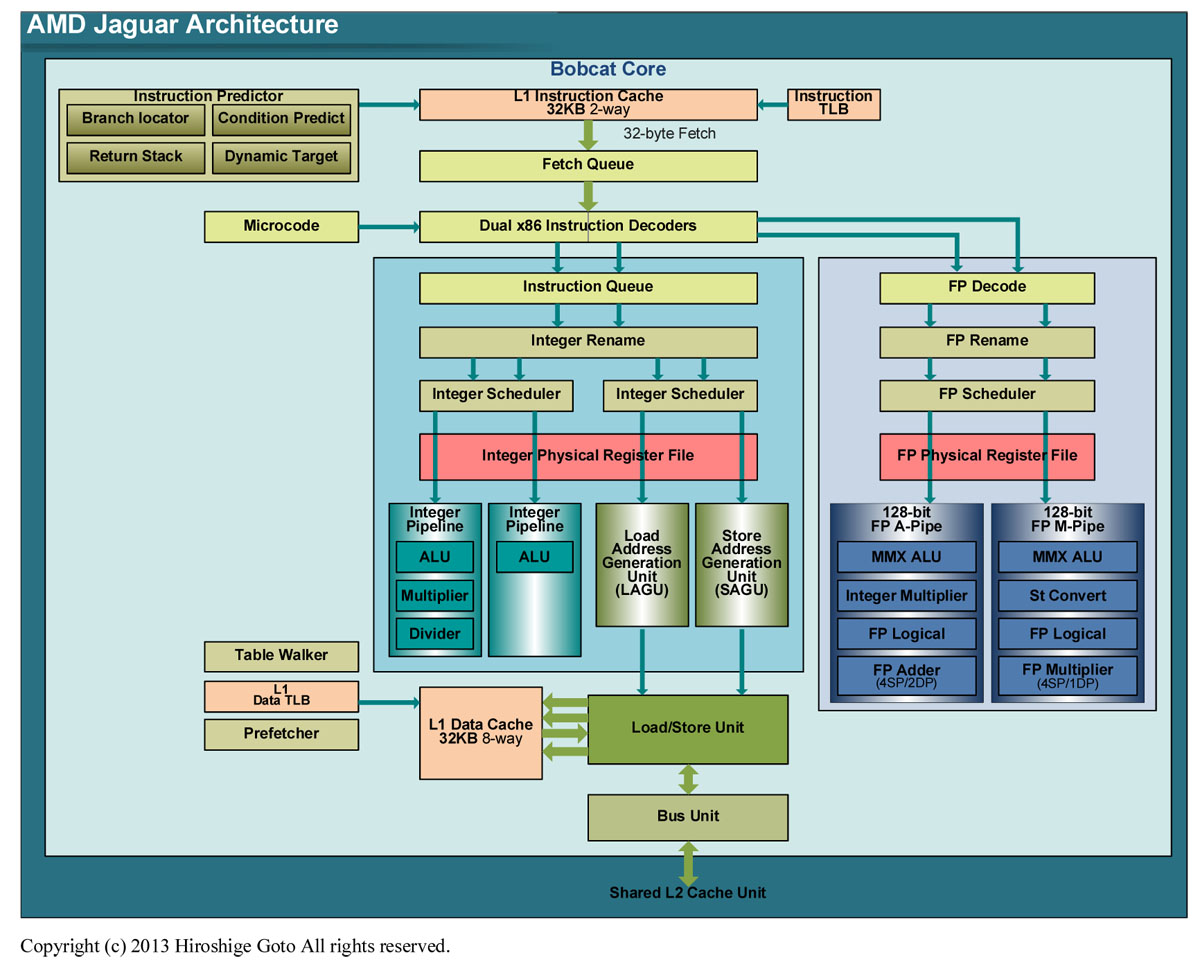
Task: Select the Bus Unit block
Action: click(687, 817)
